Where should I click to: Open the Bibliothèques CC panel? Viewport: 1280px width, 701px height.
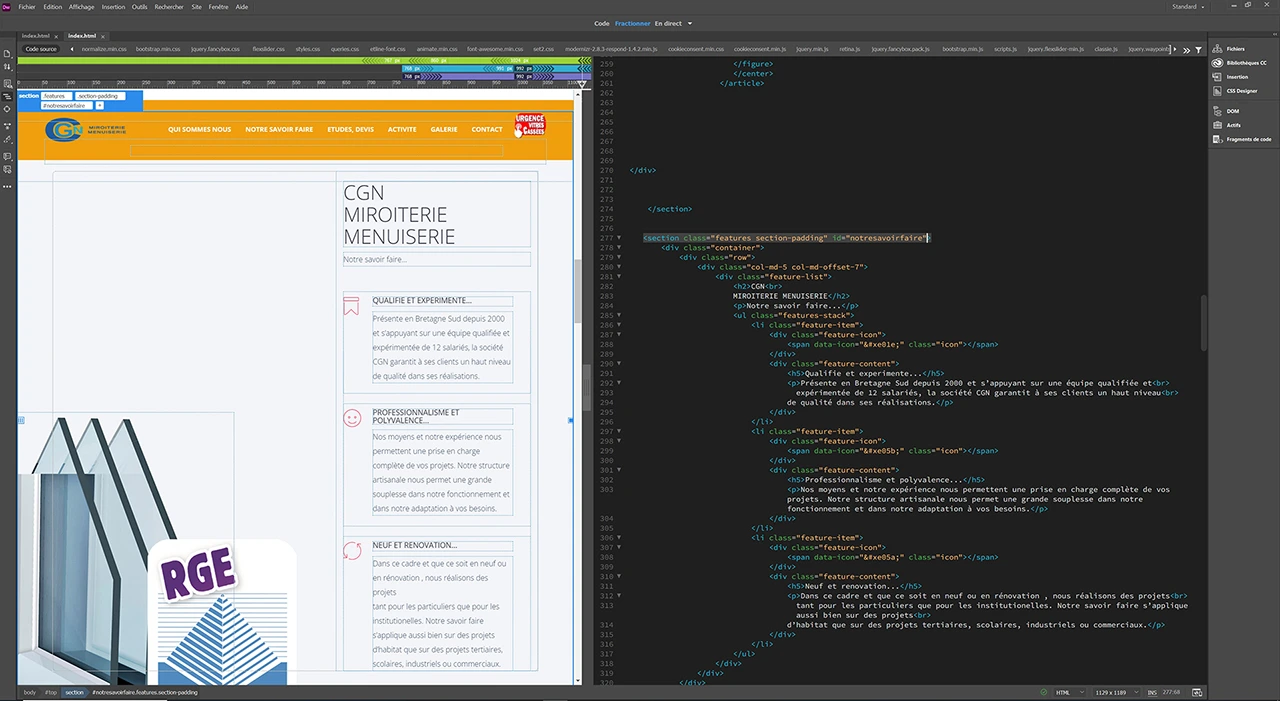click(1241, 62)
